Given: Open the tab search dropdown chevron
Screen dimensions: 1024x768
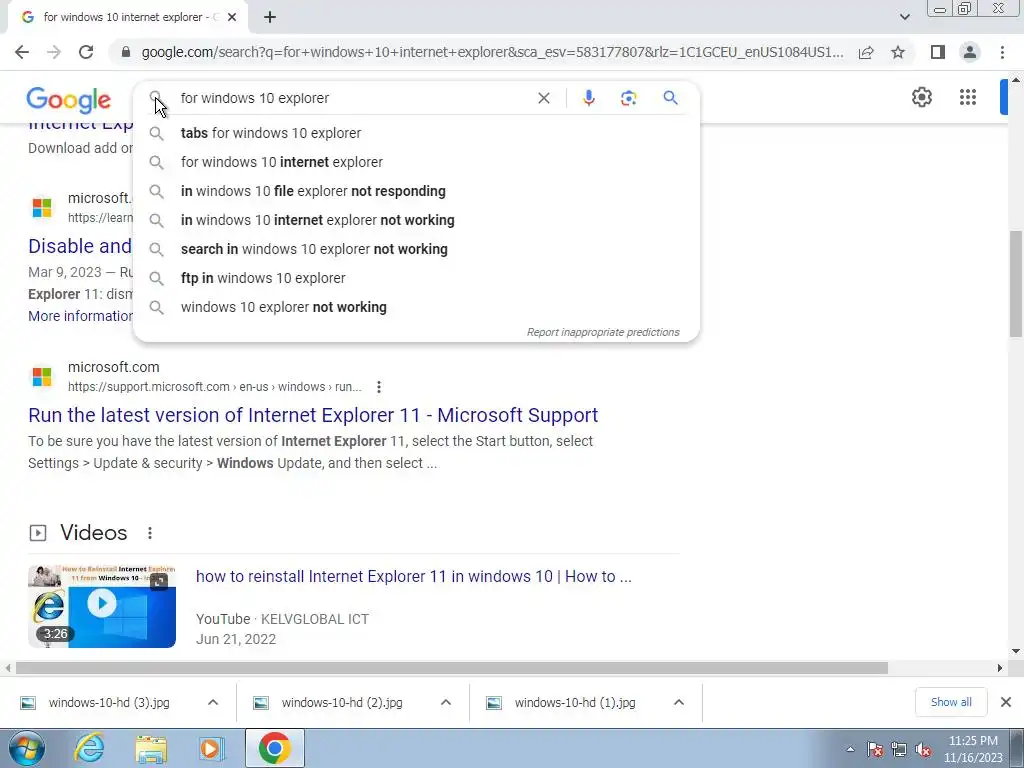Looking at the screenshot, I should pyautogui.click(x=904, y=17).
